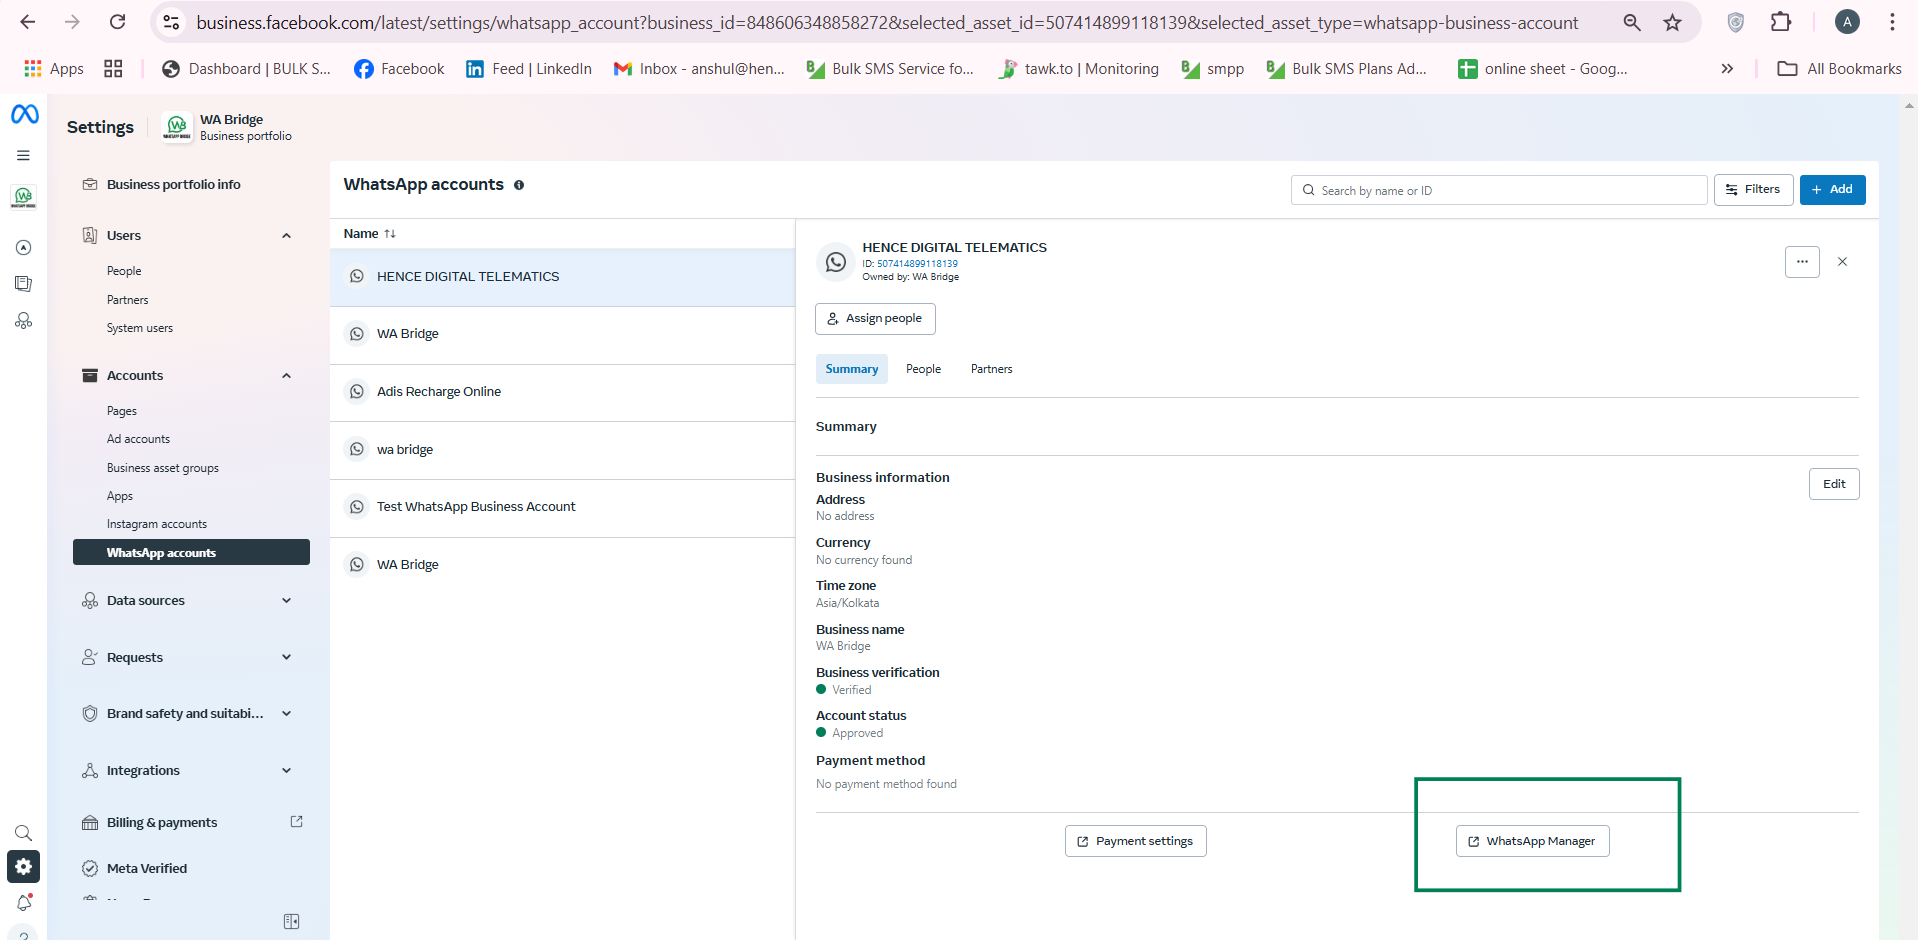The height and width of the screenshot is (940, 1918).
Task: Open Instagram accounts in sidebar
Action: [x=157, y=524]
